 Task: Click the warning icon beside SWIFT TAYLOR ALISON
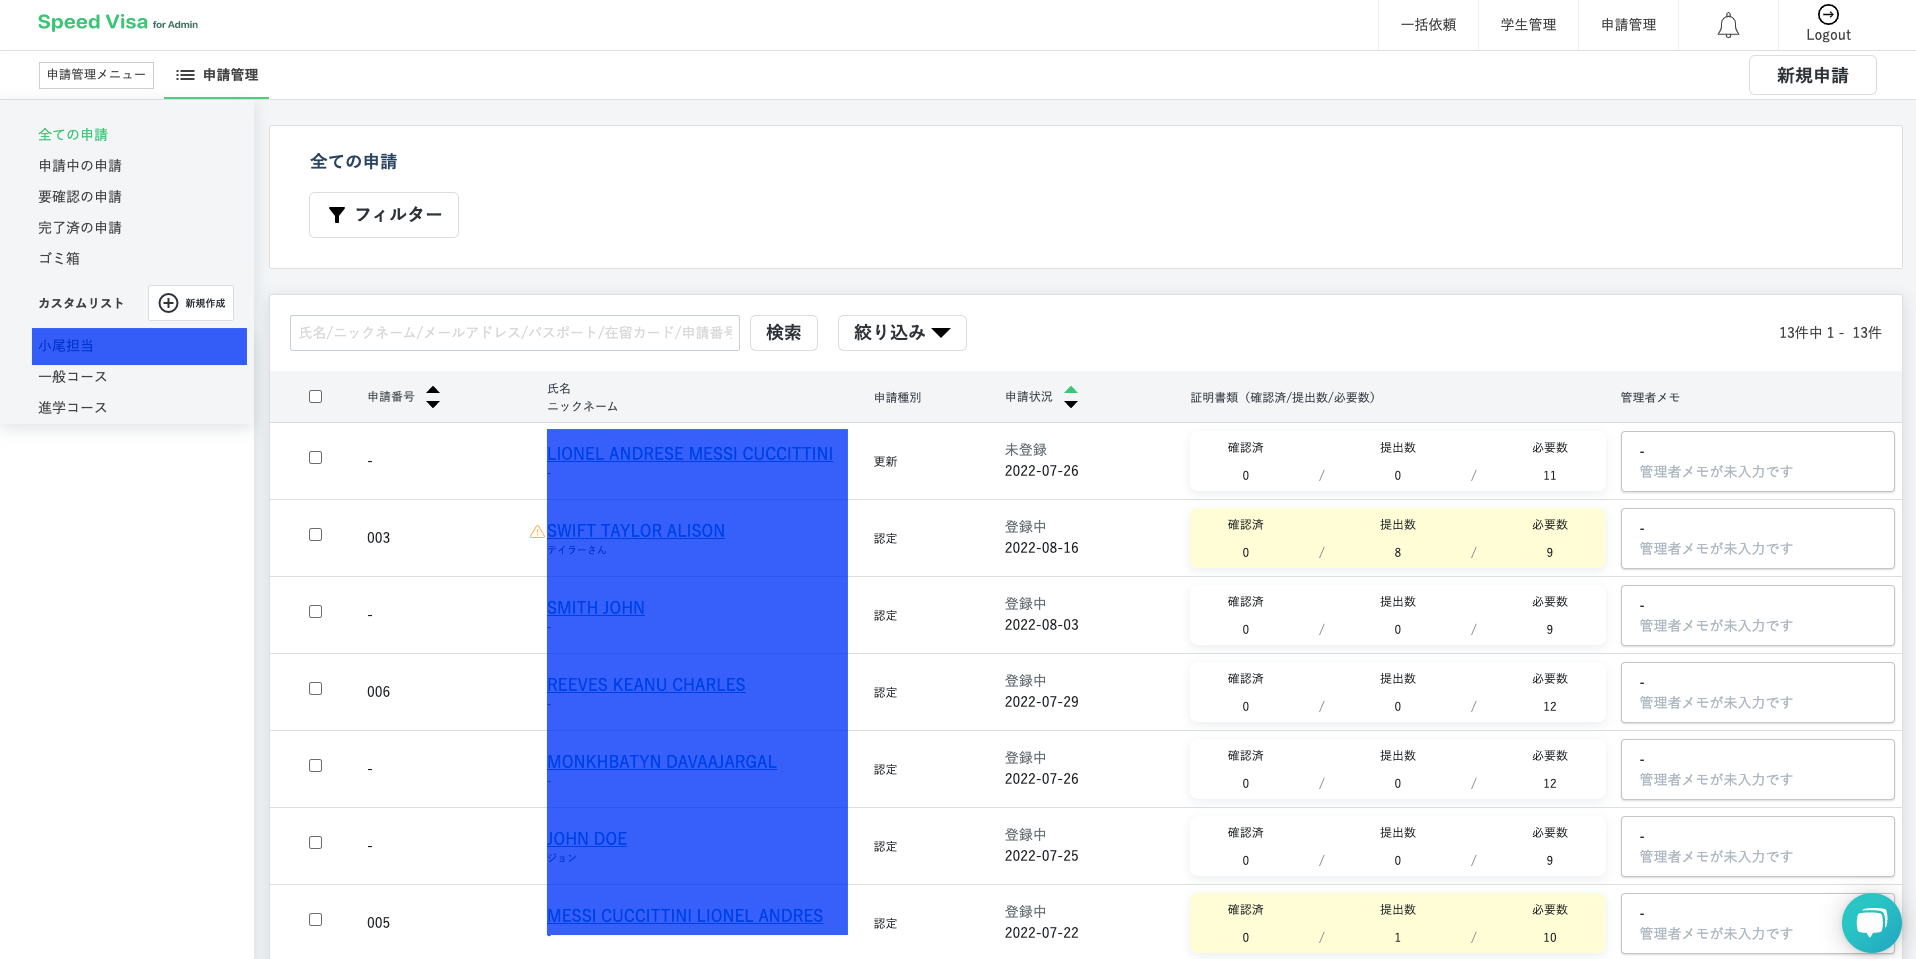(x=537, y=531)
